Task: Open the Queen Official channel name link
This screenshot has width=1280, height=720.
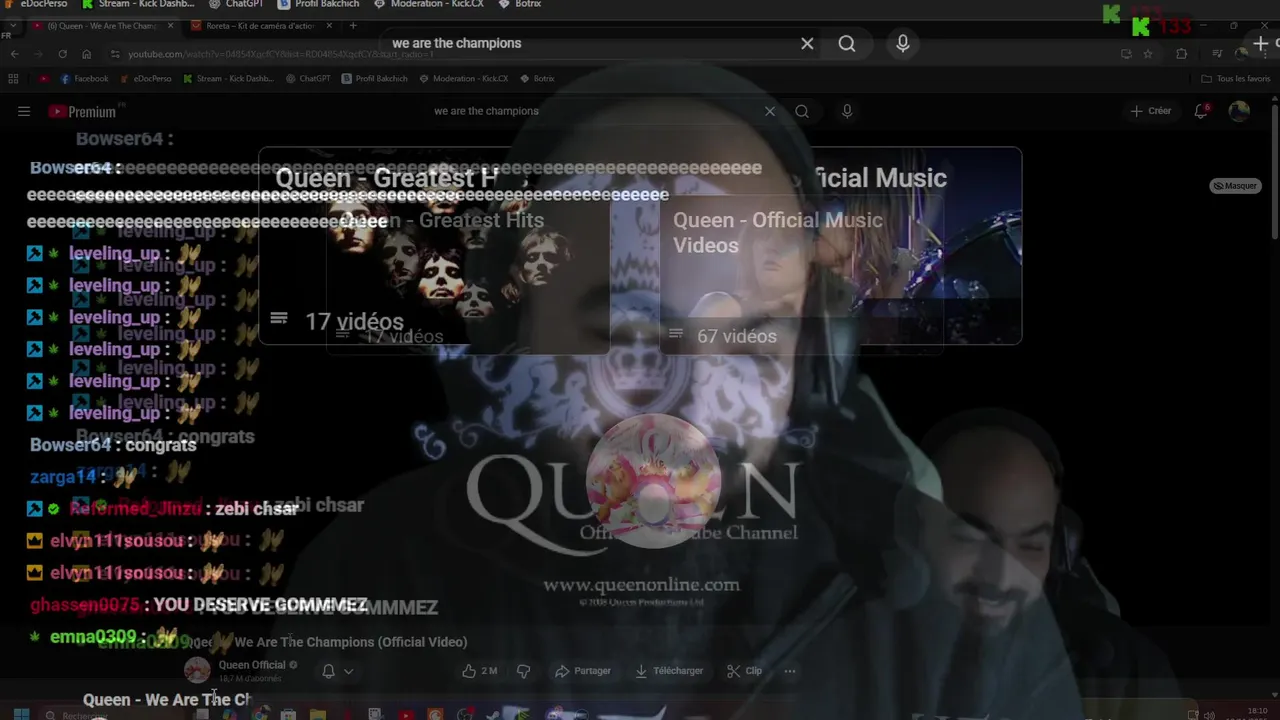Action: (x=252, y=665)
